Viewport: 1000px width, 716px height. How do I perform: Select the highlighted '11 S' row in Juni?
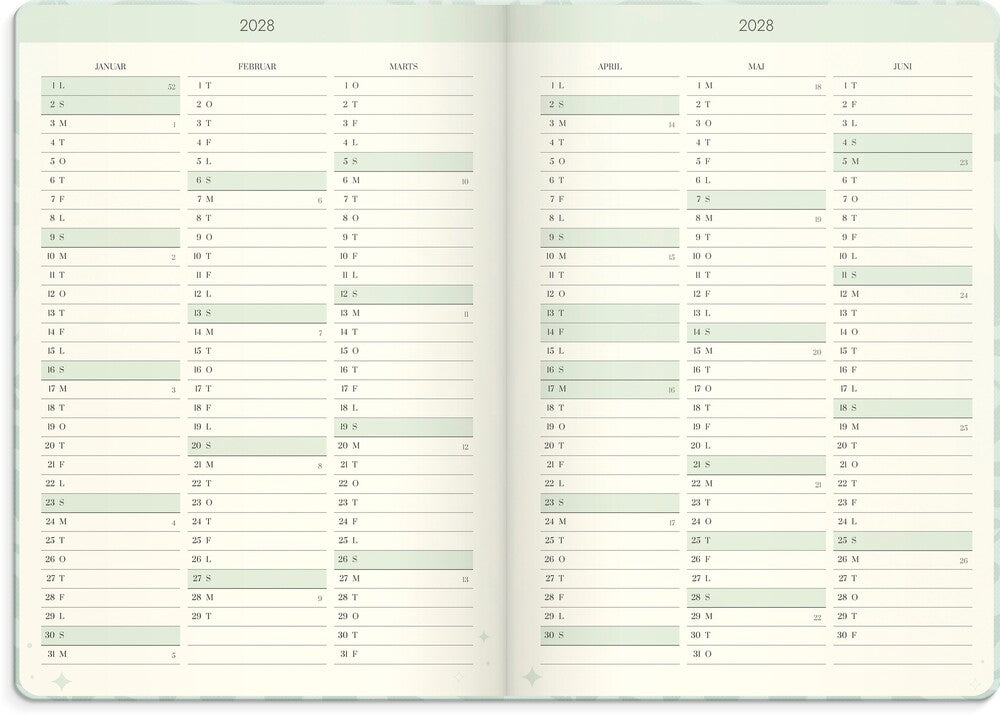902,275
